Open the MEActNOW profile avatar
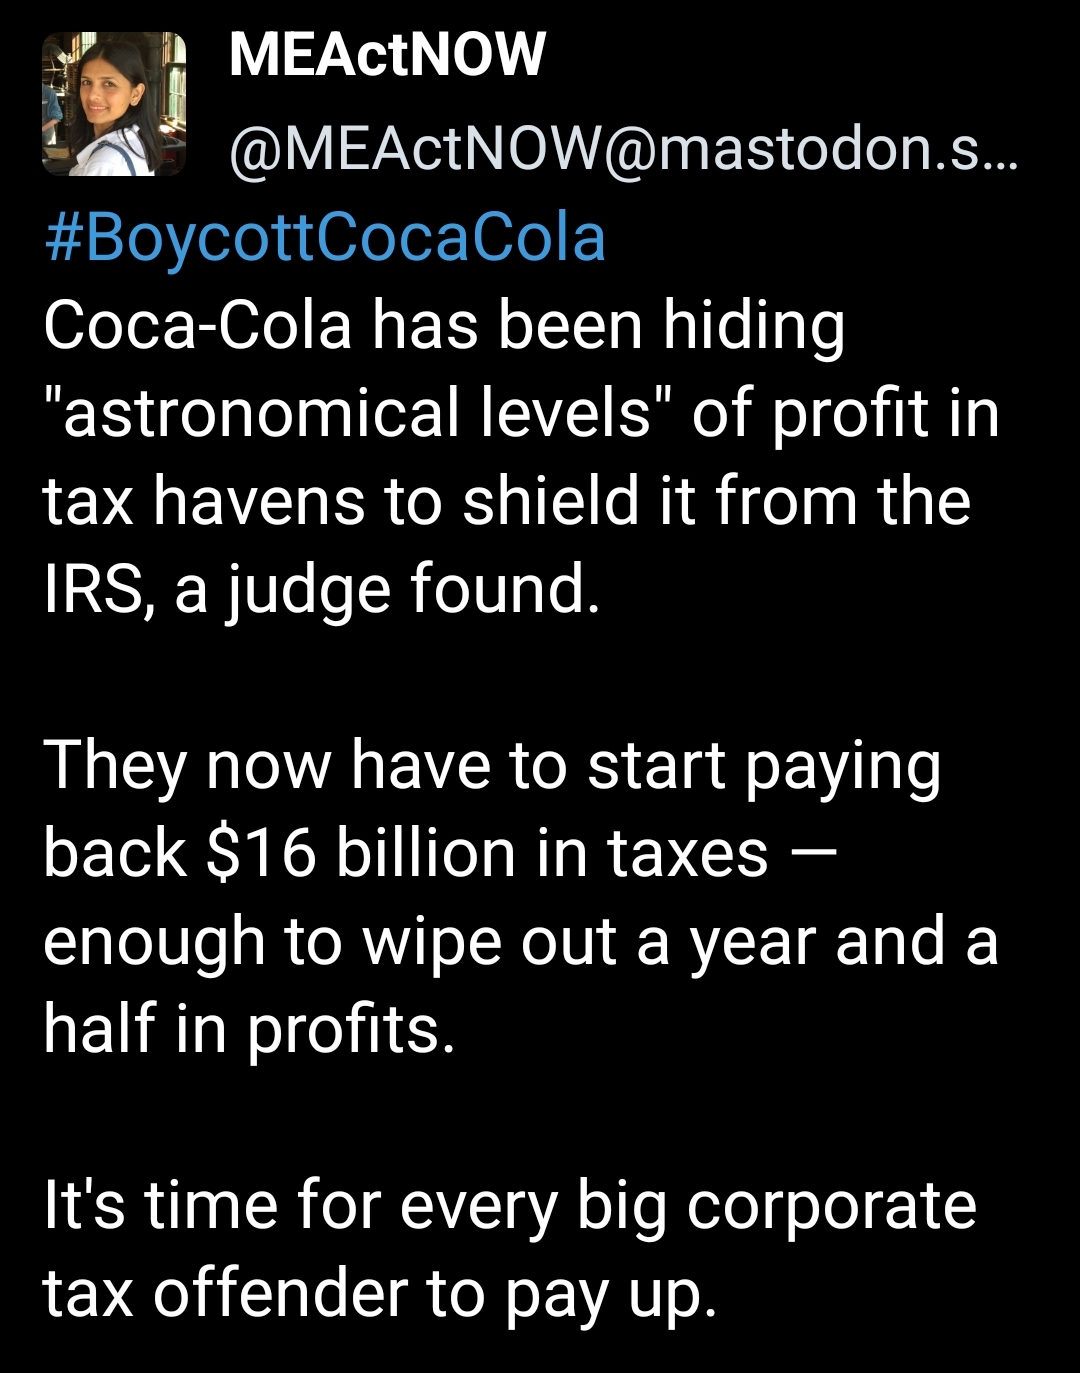The height and width of the screenshot is (1373, 1080). (x=114, y=104)
